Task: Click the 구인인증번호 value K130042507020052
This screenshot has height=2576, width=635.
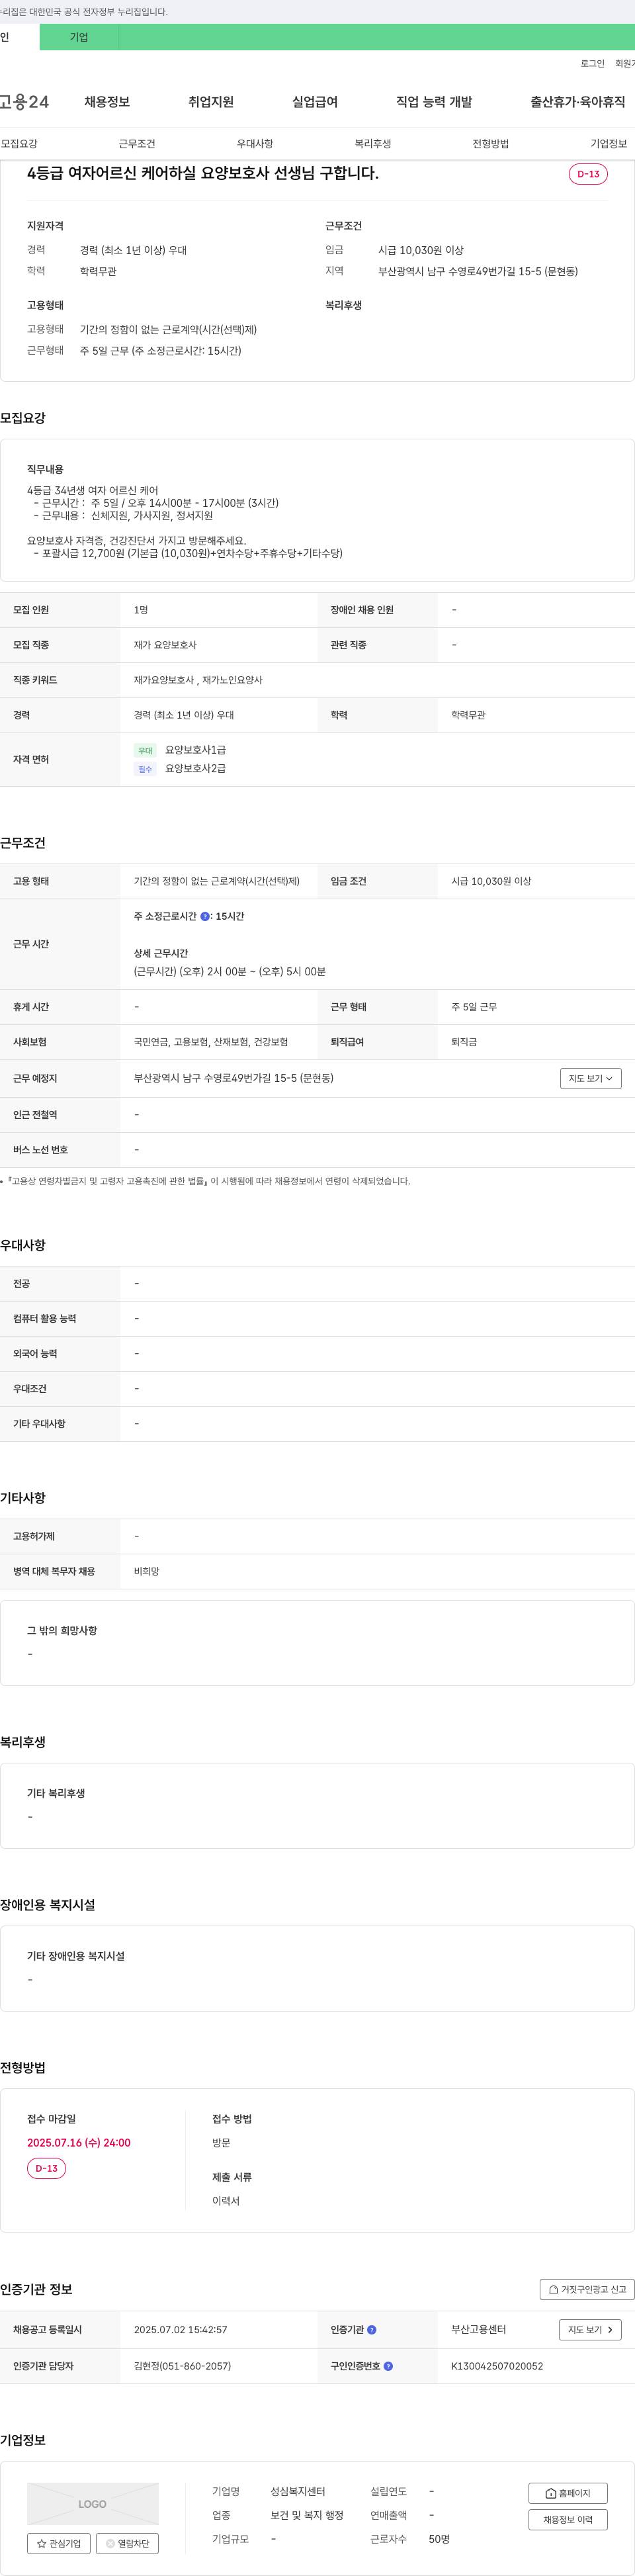Action: [x=497, y=2366]
